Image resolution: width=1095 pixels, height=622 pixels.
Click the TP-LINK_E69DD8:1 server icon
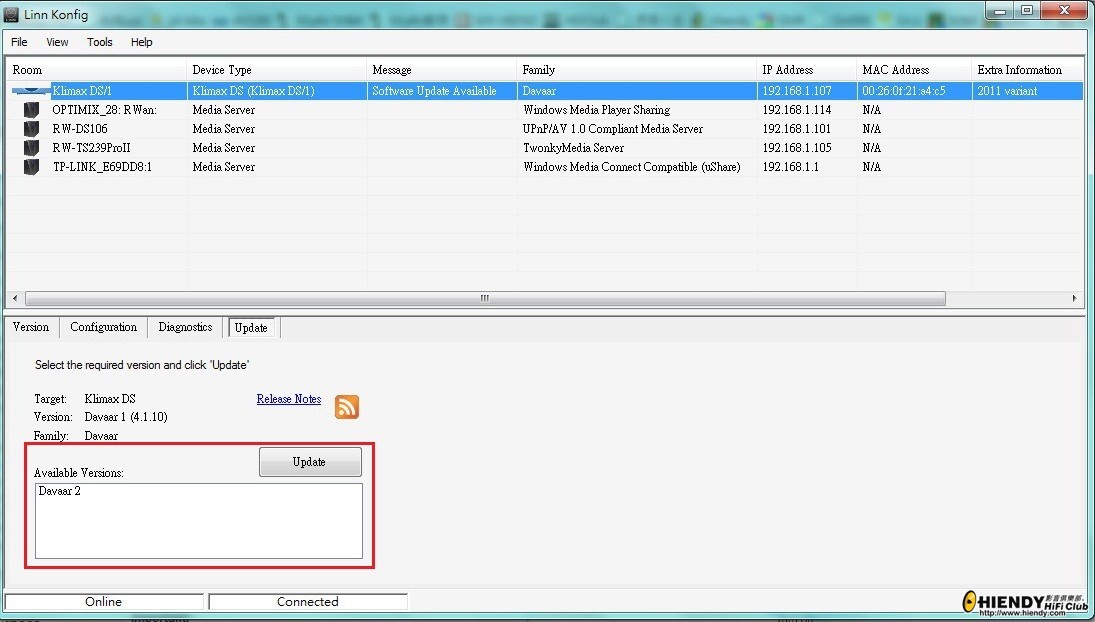click(x=31, y=166)
